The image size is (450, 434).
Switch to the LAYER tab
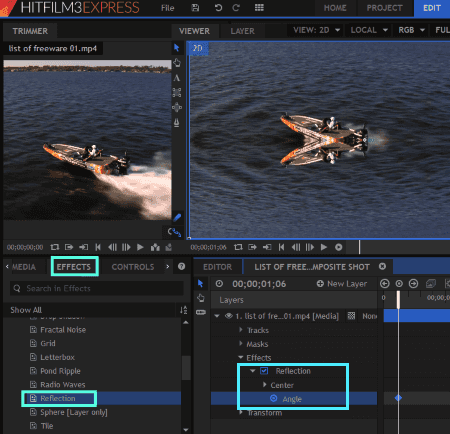point(242,31)
